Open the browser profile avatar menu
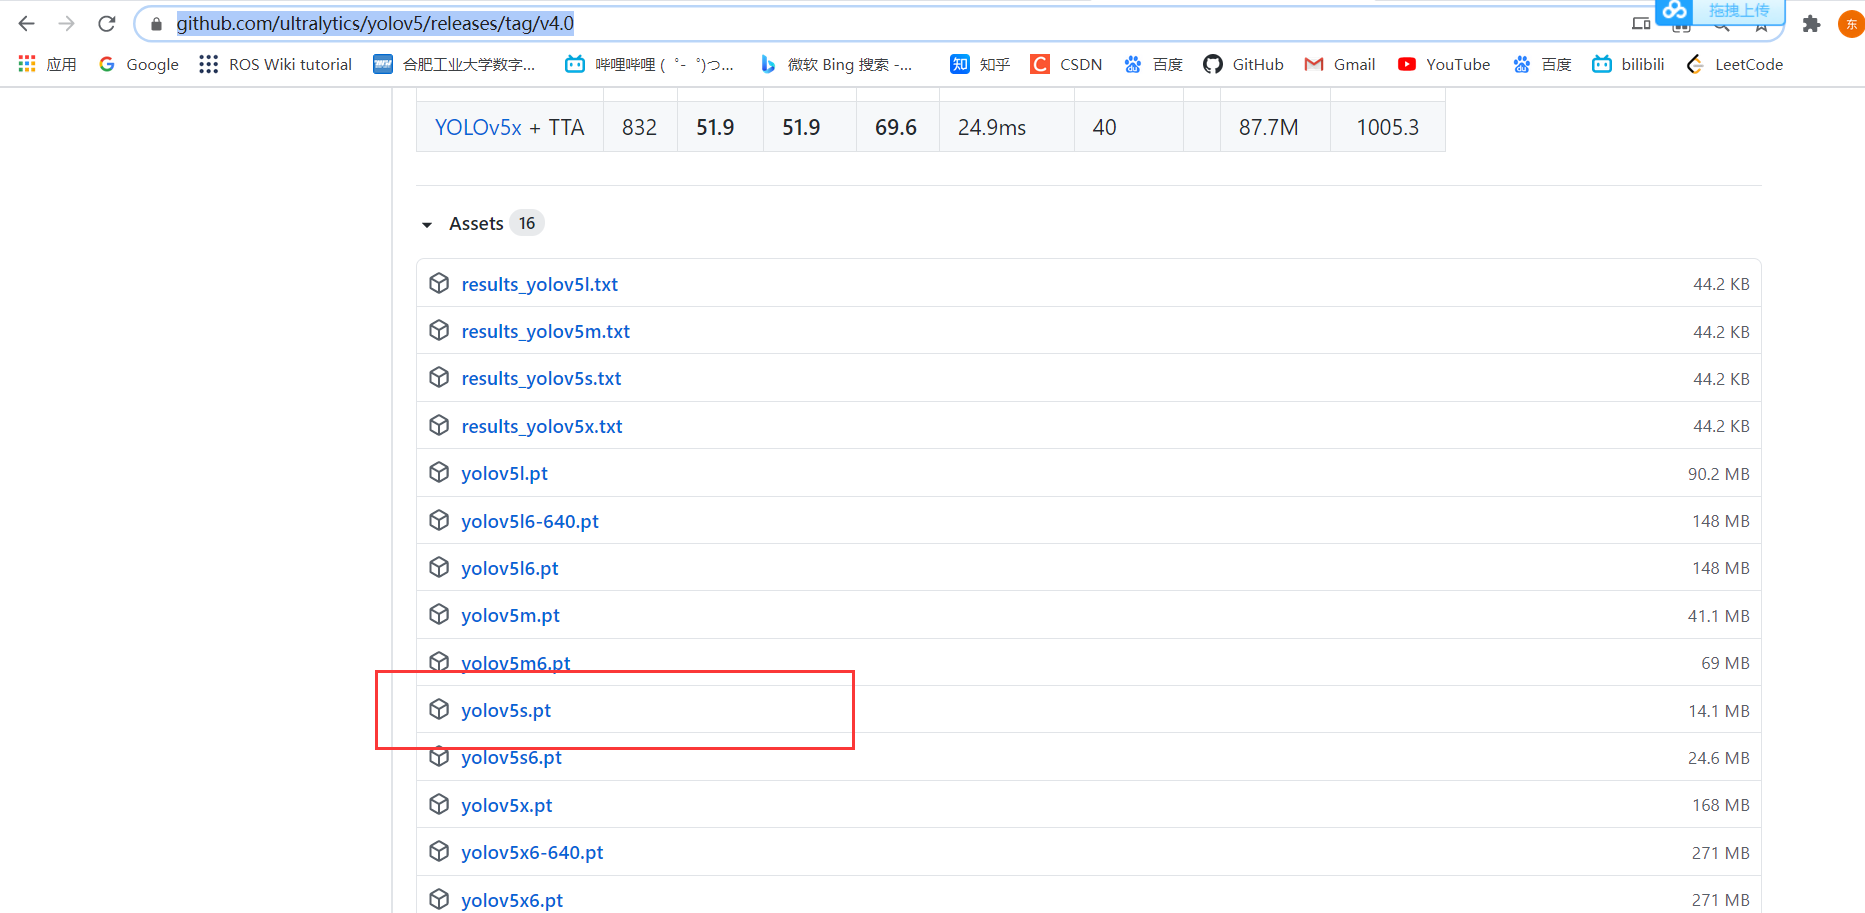Viewport: 1865px width, 913px height. coord(1851,23)
